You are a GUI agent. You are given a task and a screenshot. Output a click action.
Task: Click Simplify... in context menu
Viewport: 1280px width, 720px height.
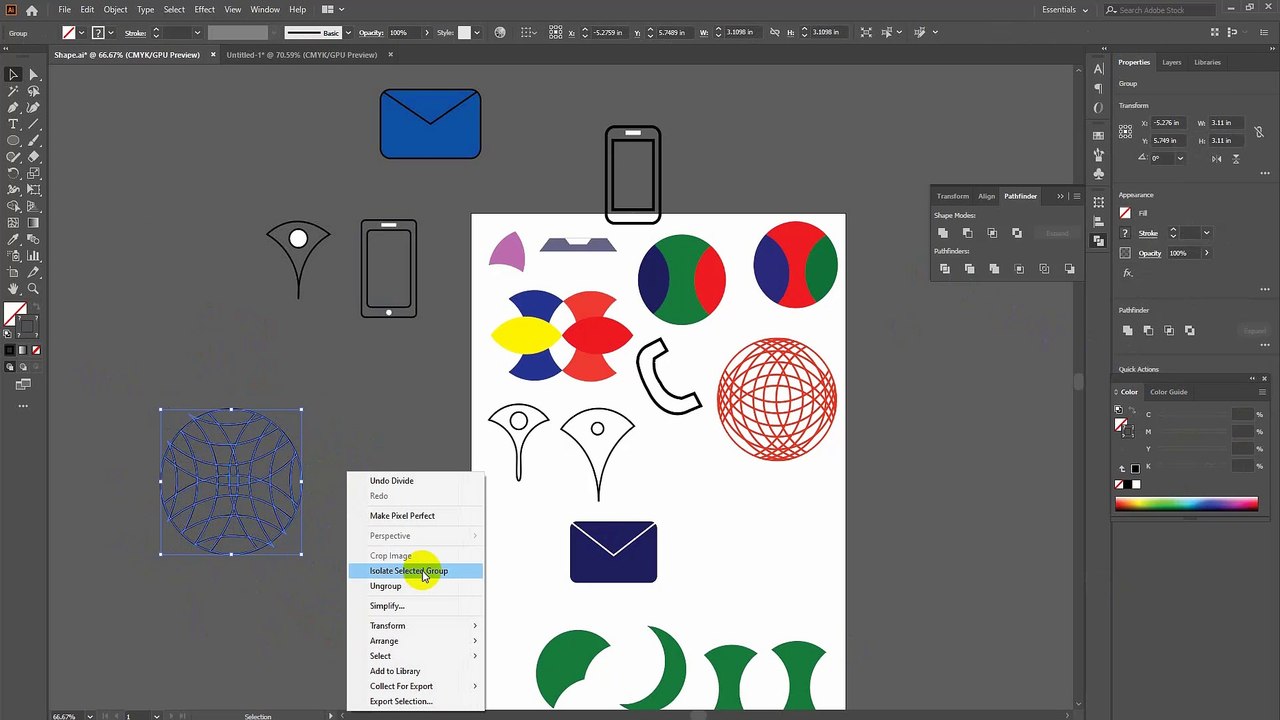(x=415, y=606)
